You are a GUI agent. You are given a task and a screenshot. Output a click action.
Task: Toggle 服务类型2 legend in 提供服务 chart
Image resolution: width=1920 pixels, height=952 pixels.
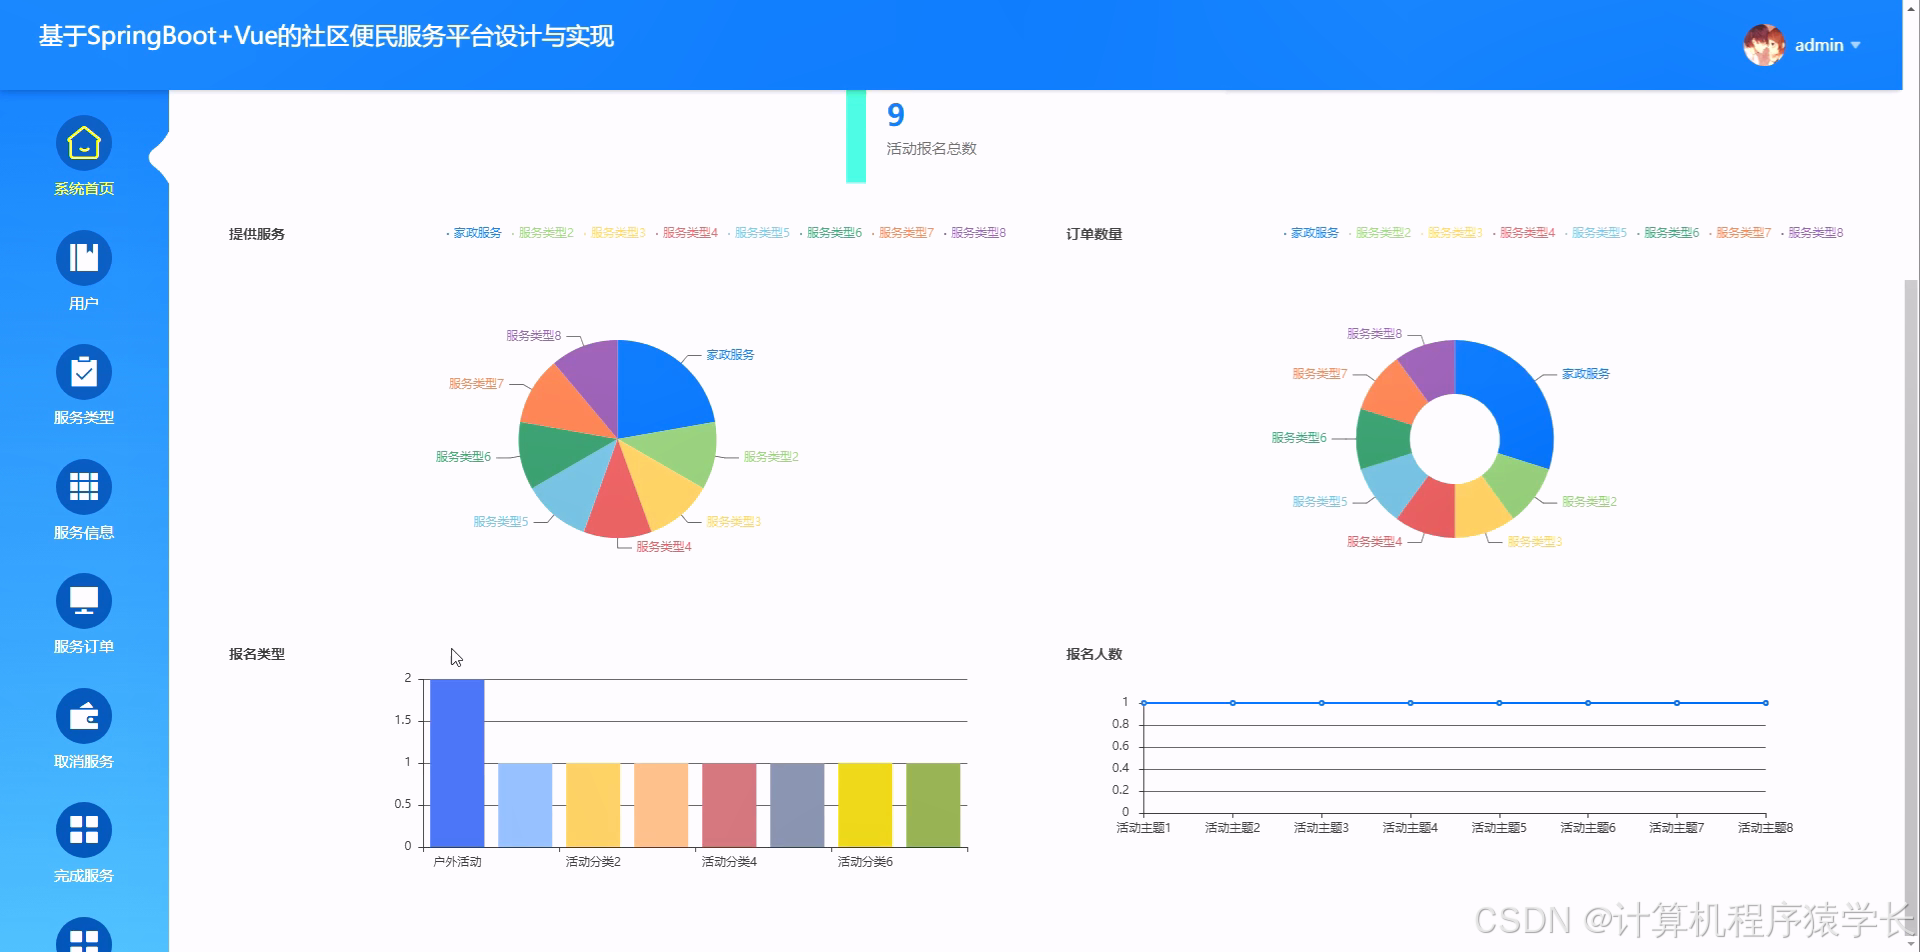[543, 233]
